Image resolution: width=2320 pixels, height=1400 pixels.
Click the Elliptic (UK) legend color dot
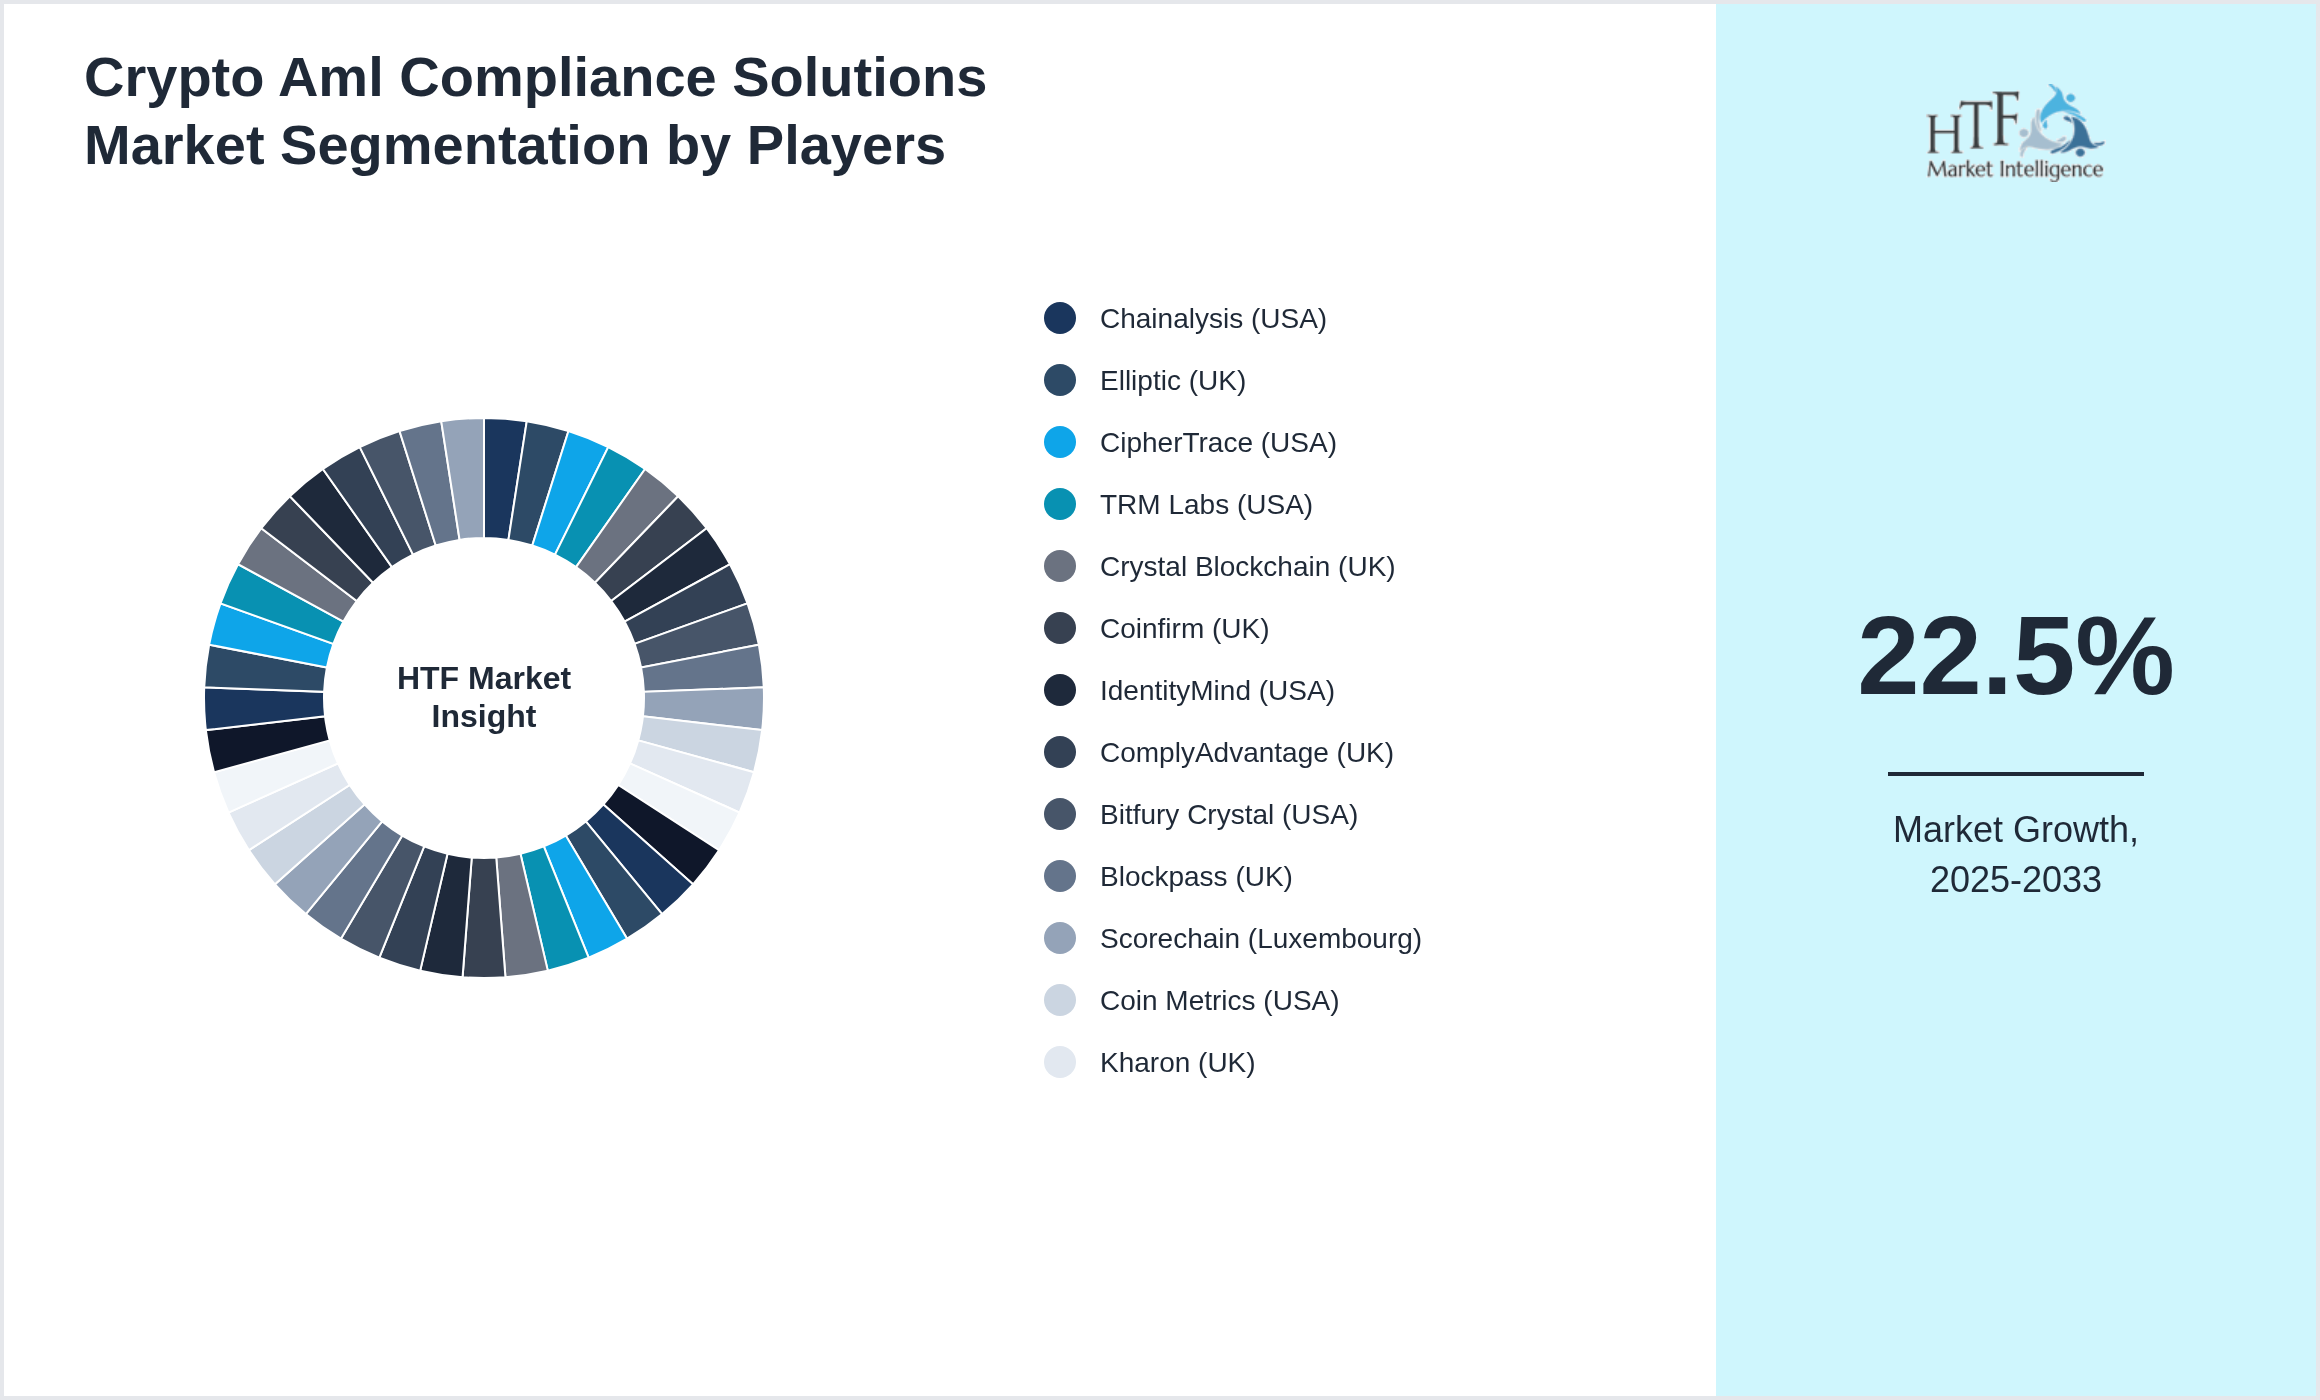pos(1060,380)
